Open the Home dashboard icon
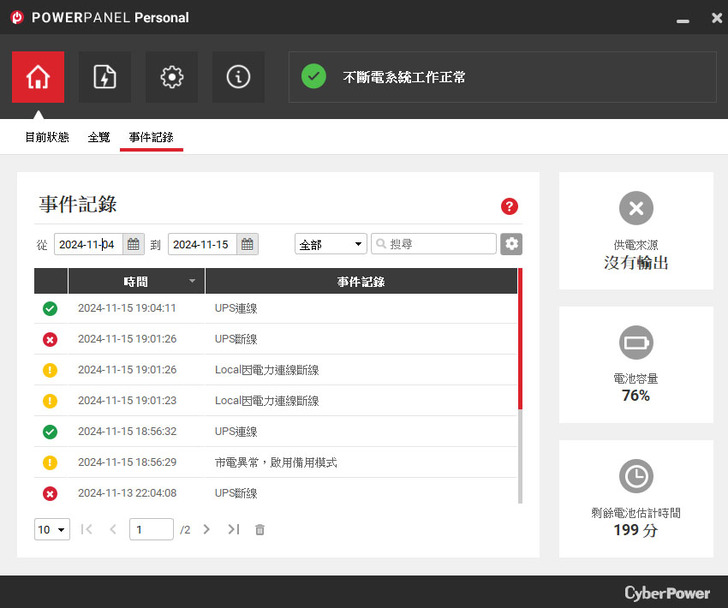Viewport: 728px width, 608px height. click(38, 77)
